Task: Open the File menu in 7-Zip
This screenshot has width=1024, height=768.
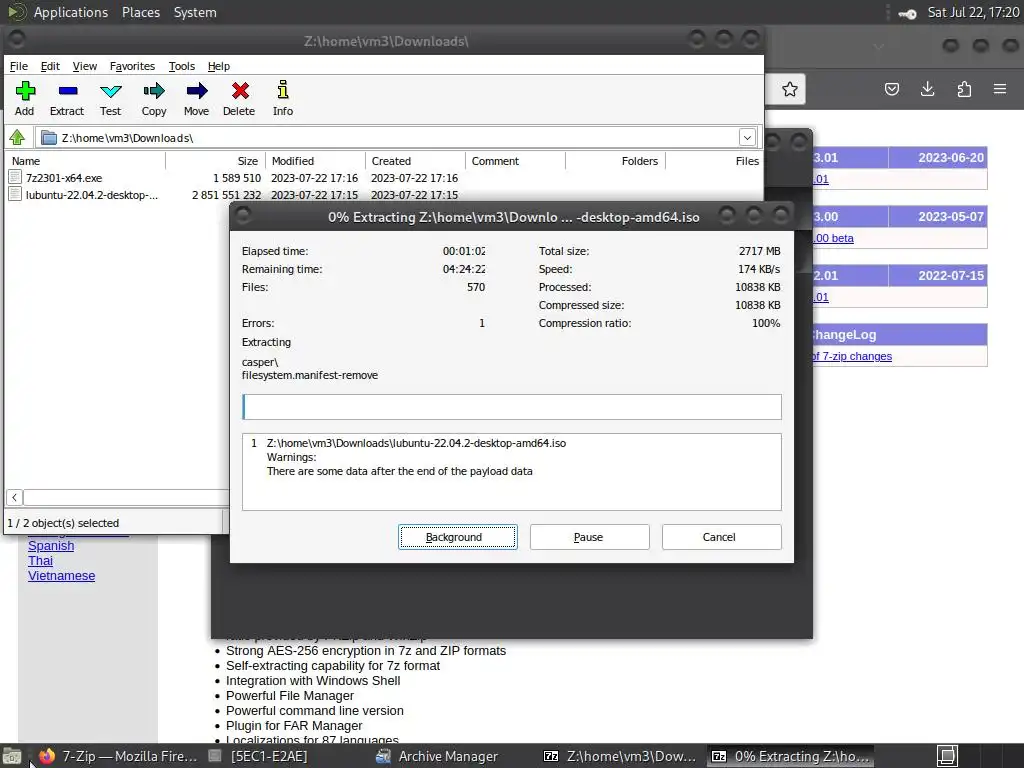Action: point(19,66)
